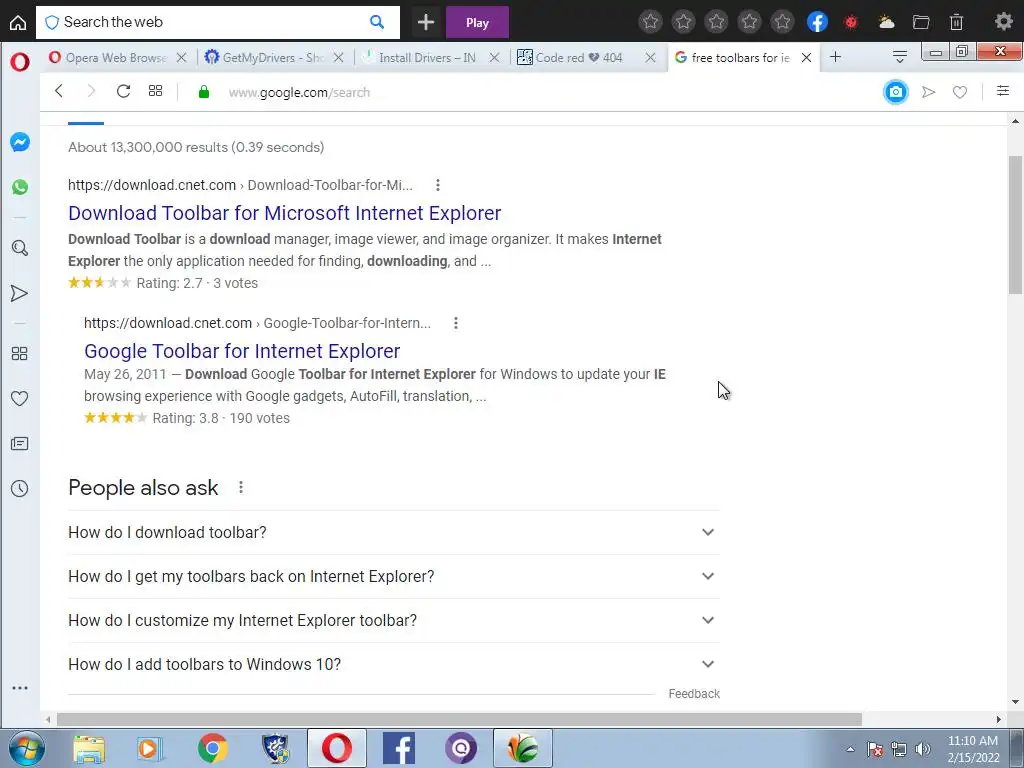Click the Feedback link
This screenshot has height=768, width=1024.
(694, 694)
